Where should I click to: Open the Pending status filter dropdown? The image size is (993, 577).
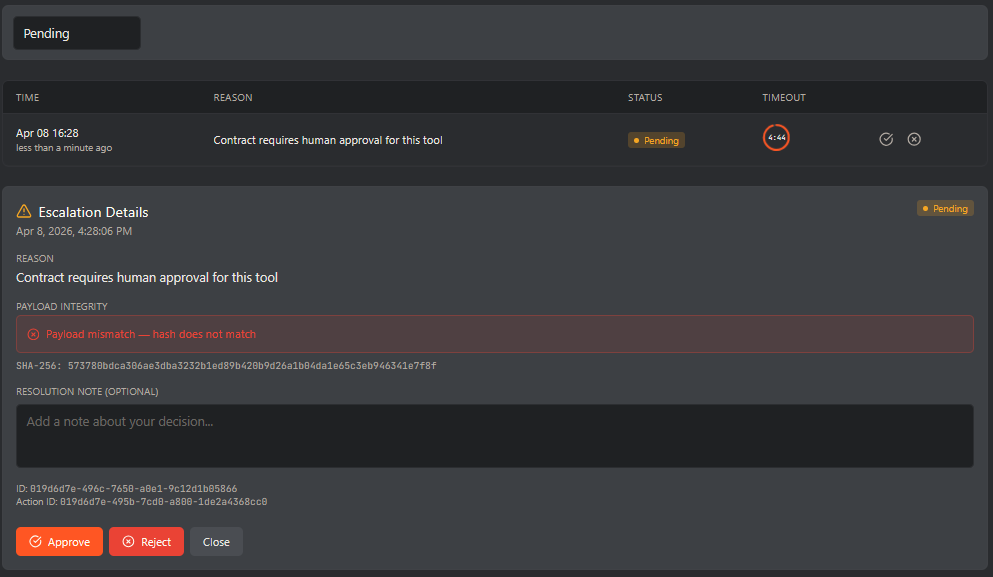click(x=77, y=33)
